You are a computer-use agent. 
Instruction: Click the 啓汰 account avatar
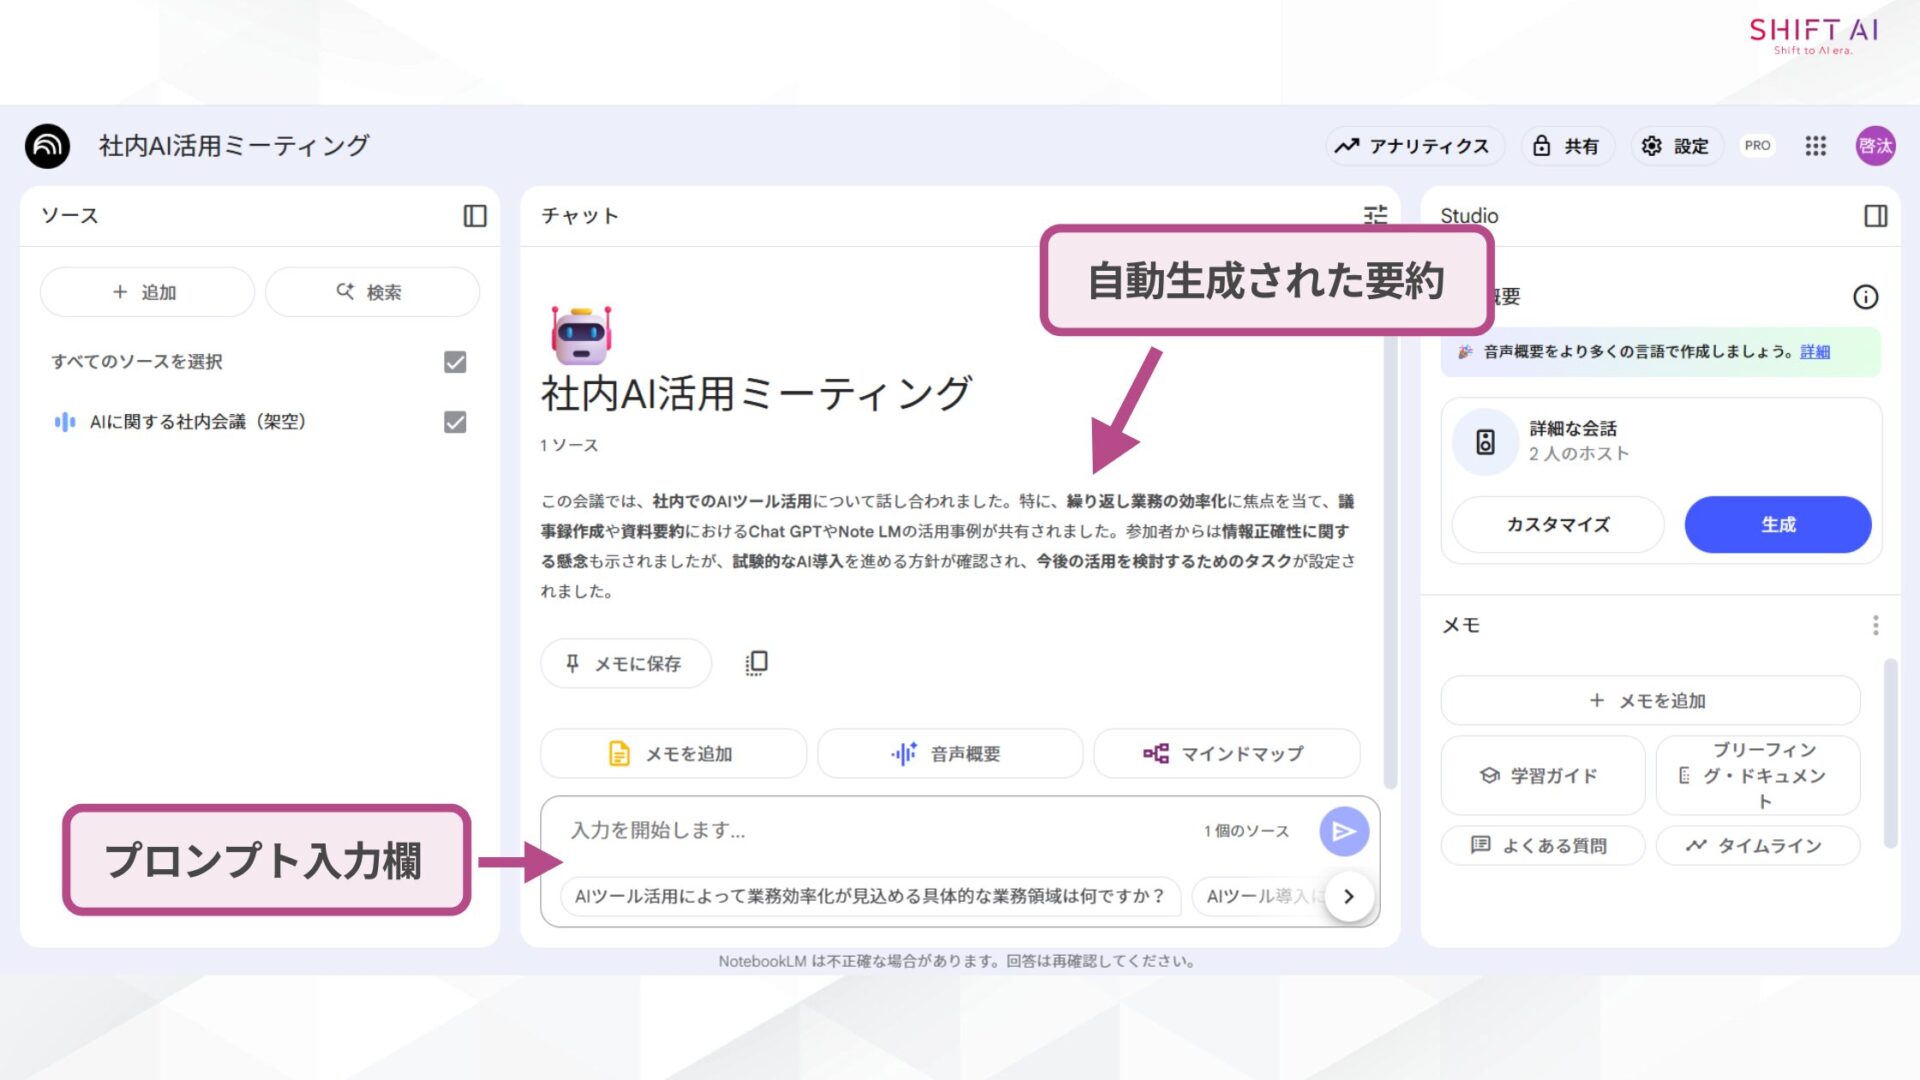(1875, 146)
